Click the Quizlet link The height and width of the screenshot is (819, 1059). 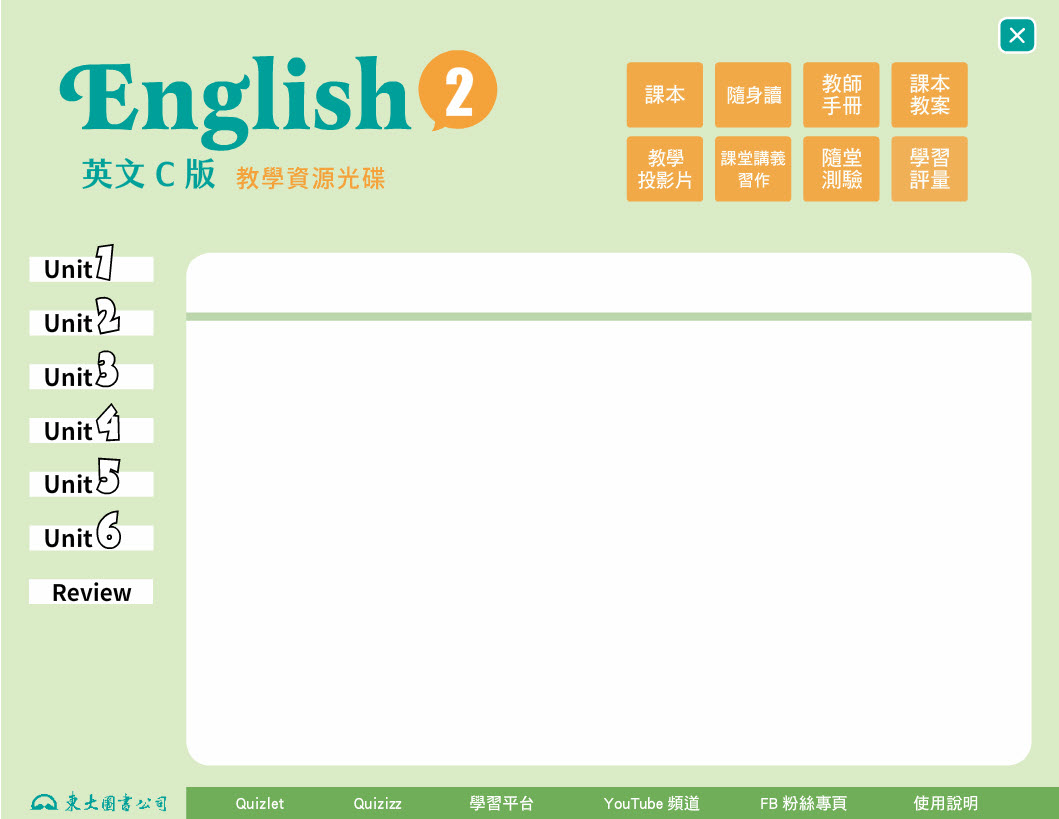point(260,804)
